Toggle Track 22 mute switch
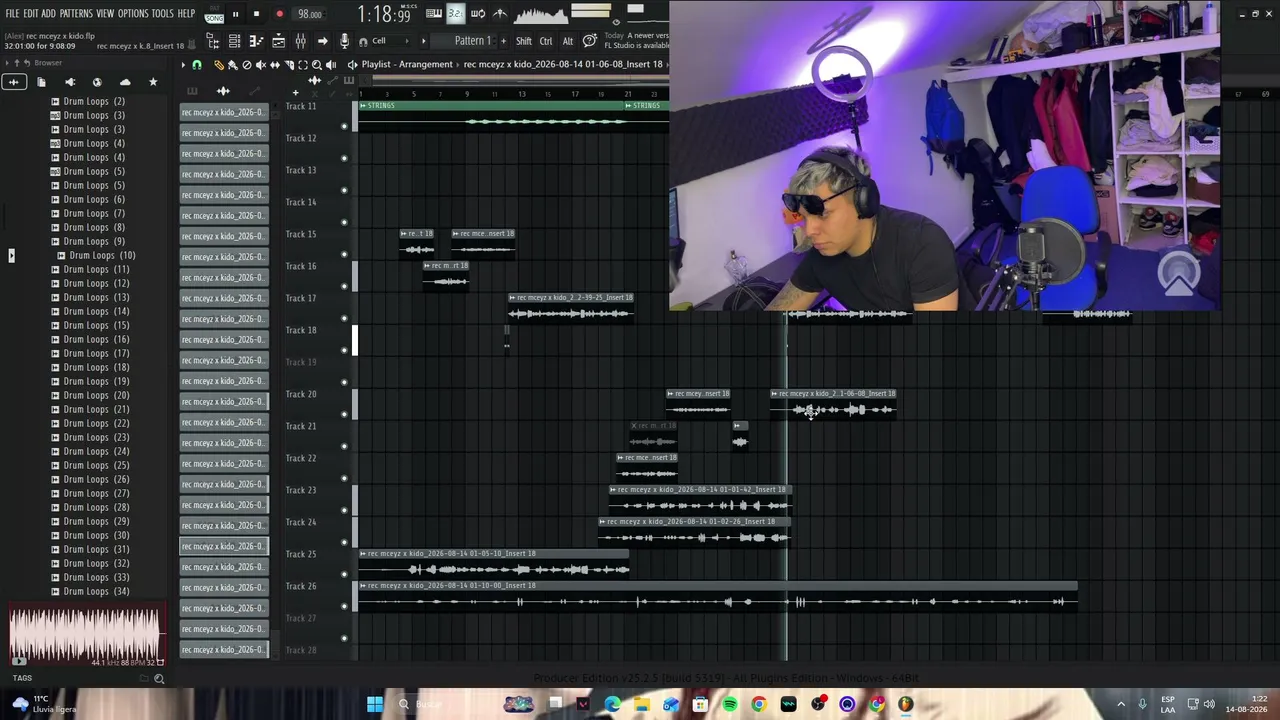Viewport: 1280px width, 720px height. 344,478
